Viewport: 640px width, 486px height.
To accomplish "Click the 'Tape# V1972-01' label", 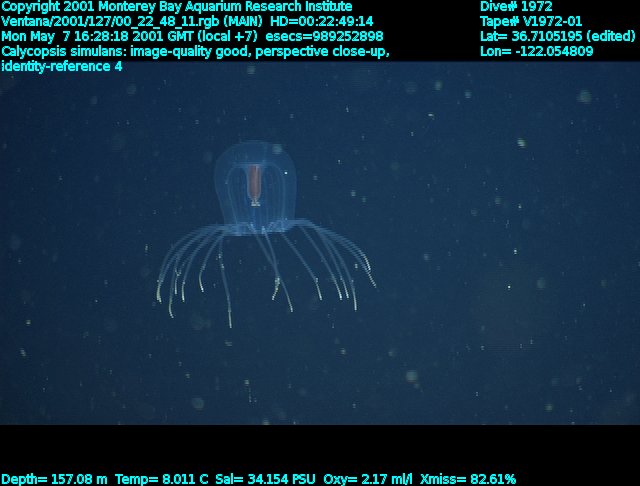I will point(531,22).
